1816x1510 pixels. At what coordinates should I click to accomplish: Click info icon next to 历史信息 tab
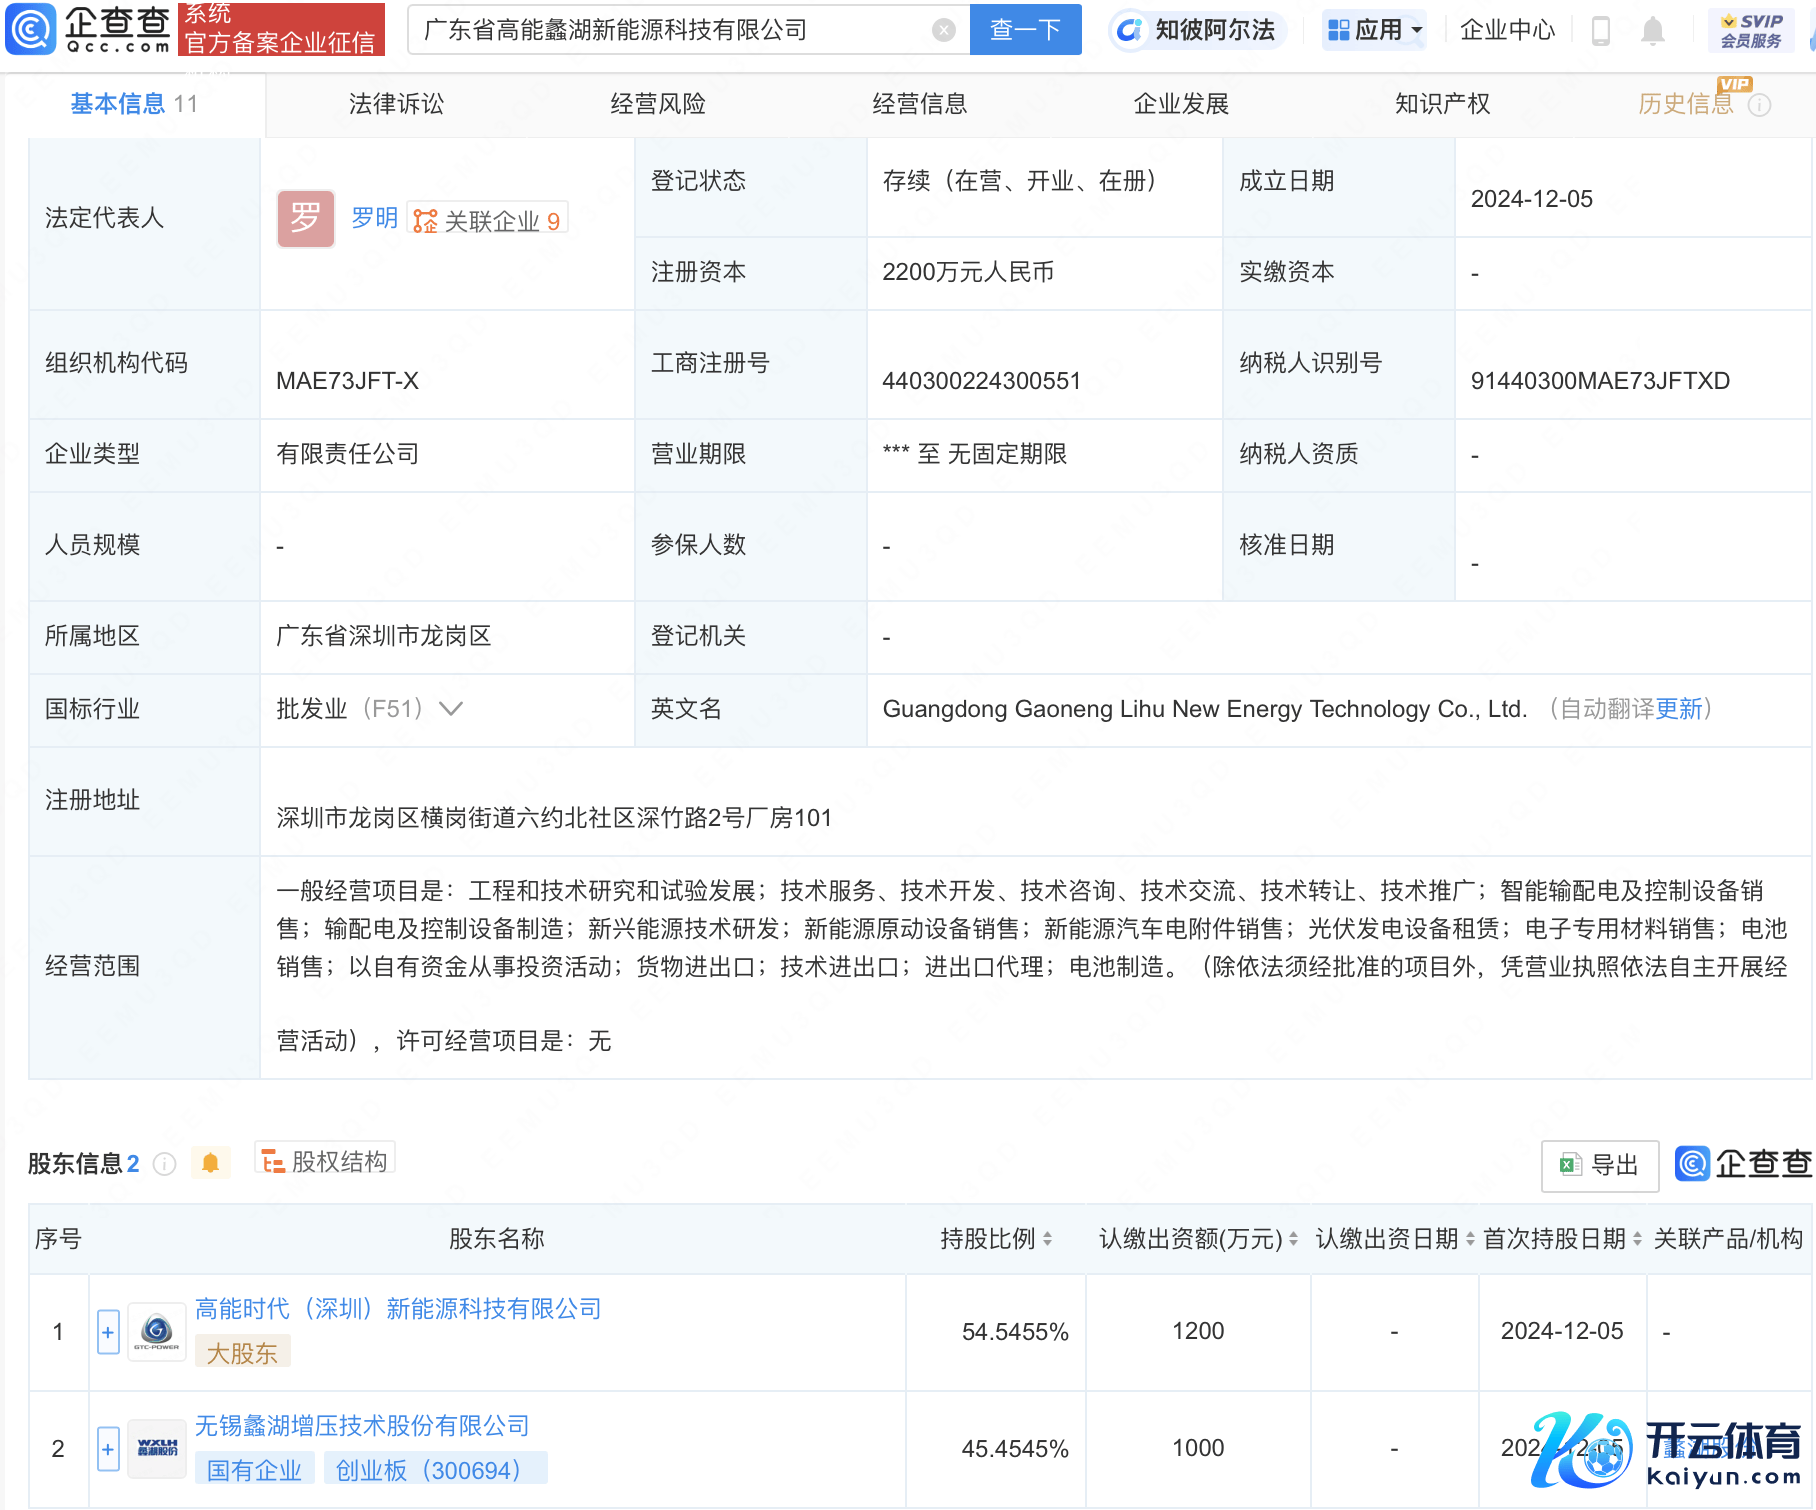point(1760,105)
